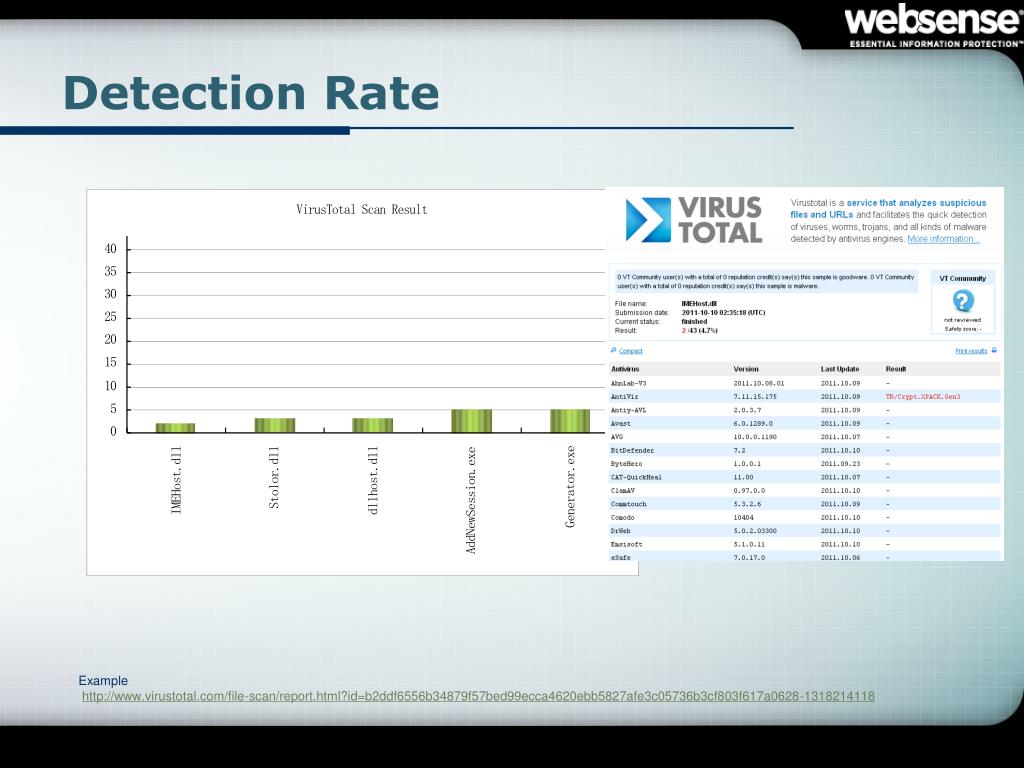Click the 'AntiVir' antivirus row name
1024x768 pixels.
pyautogui.click(x=624, y=396)
